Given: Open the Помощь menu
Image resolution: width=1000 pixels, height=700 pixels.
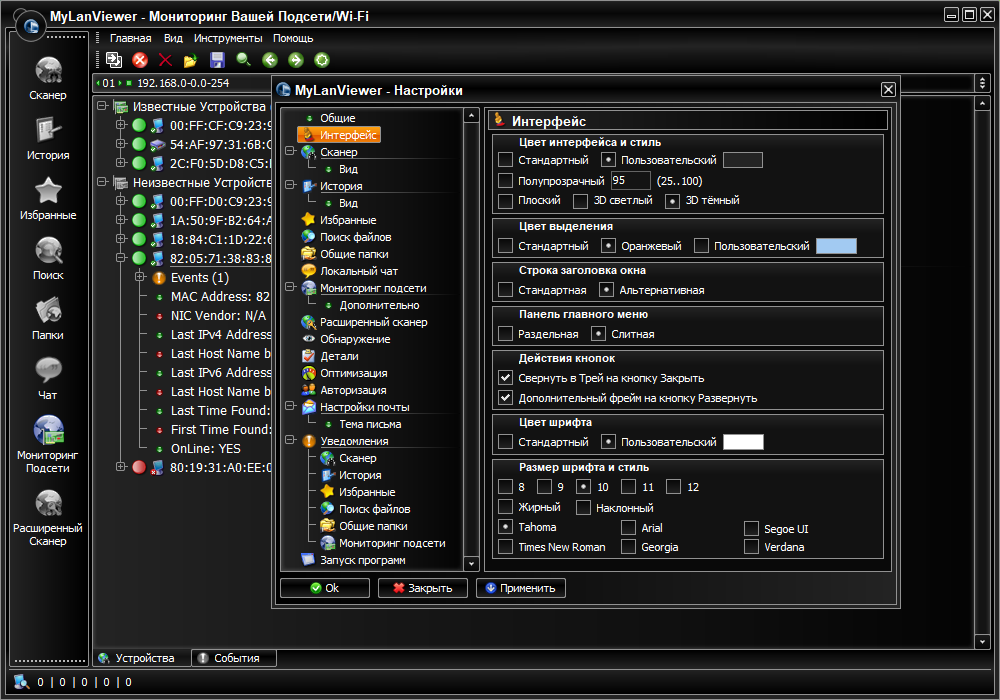Looking at the screenshot, I should coord(293,38).
